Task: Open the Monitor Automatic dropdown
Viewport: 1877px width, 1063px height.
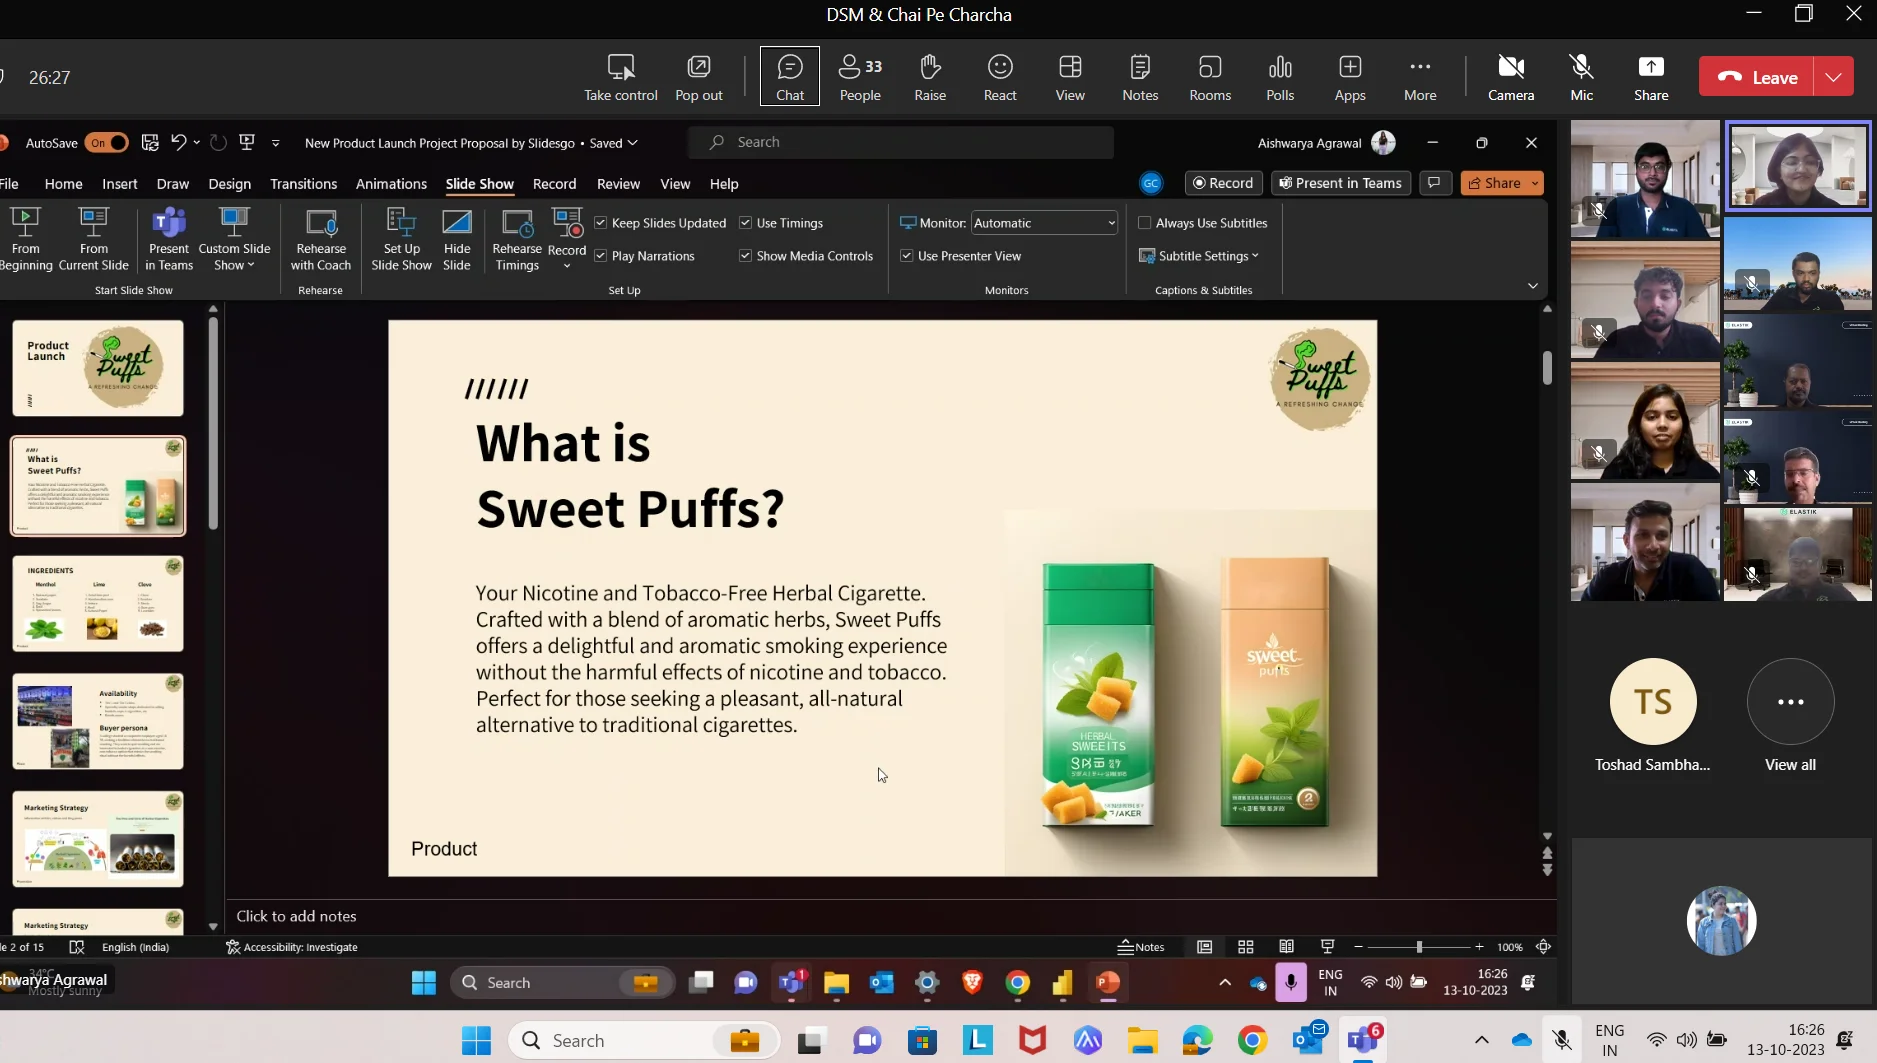Action: pos(1043,223)
